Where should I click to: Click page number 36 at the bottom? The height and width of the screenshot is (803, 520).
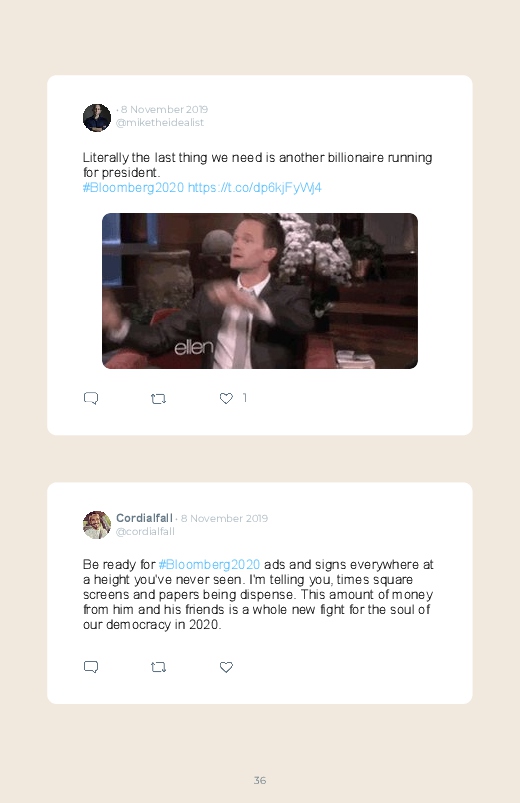tap(260, 780)
